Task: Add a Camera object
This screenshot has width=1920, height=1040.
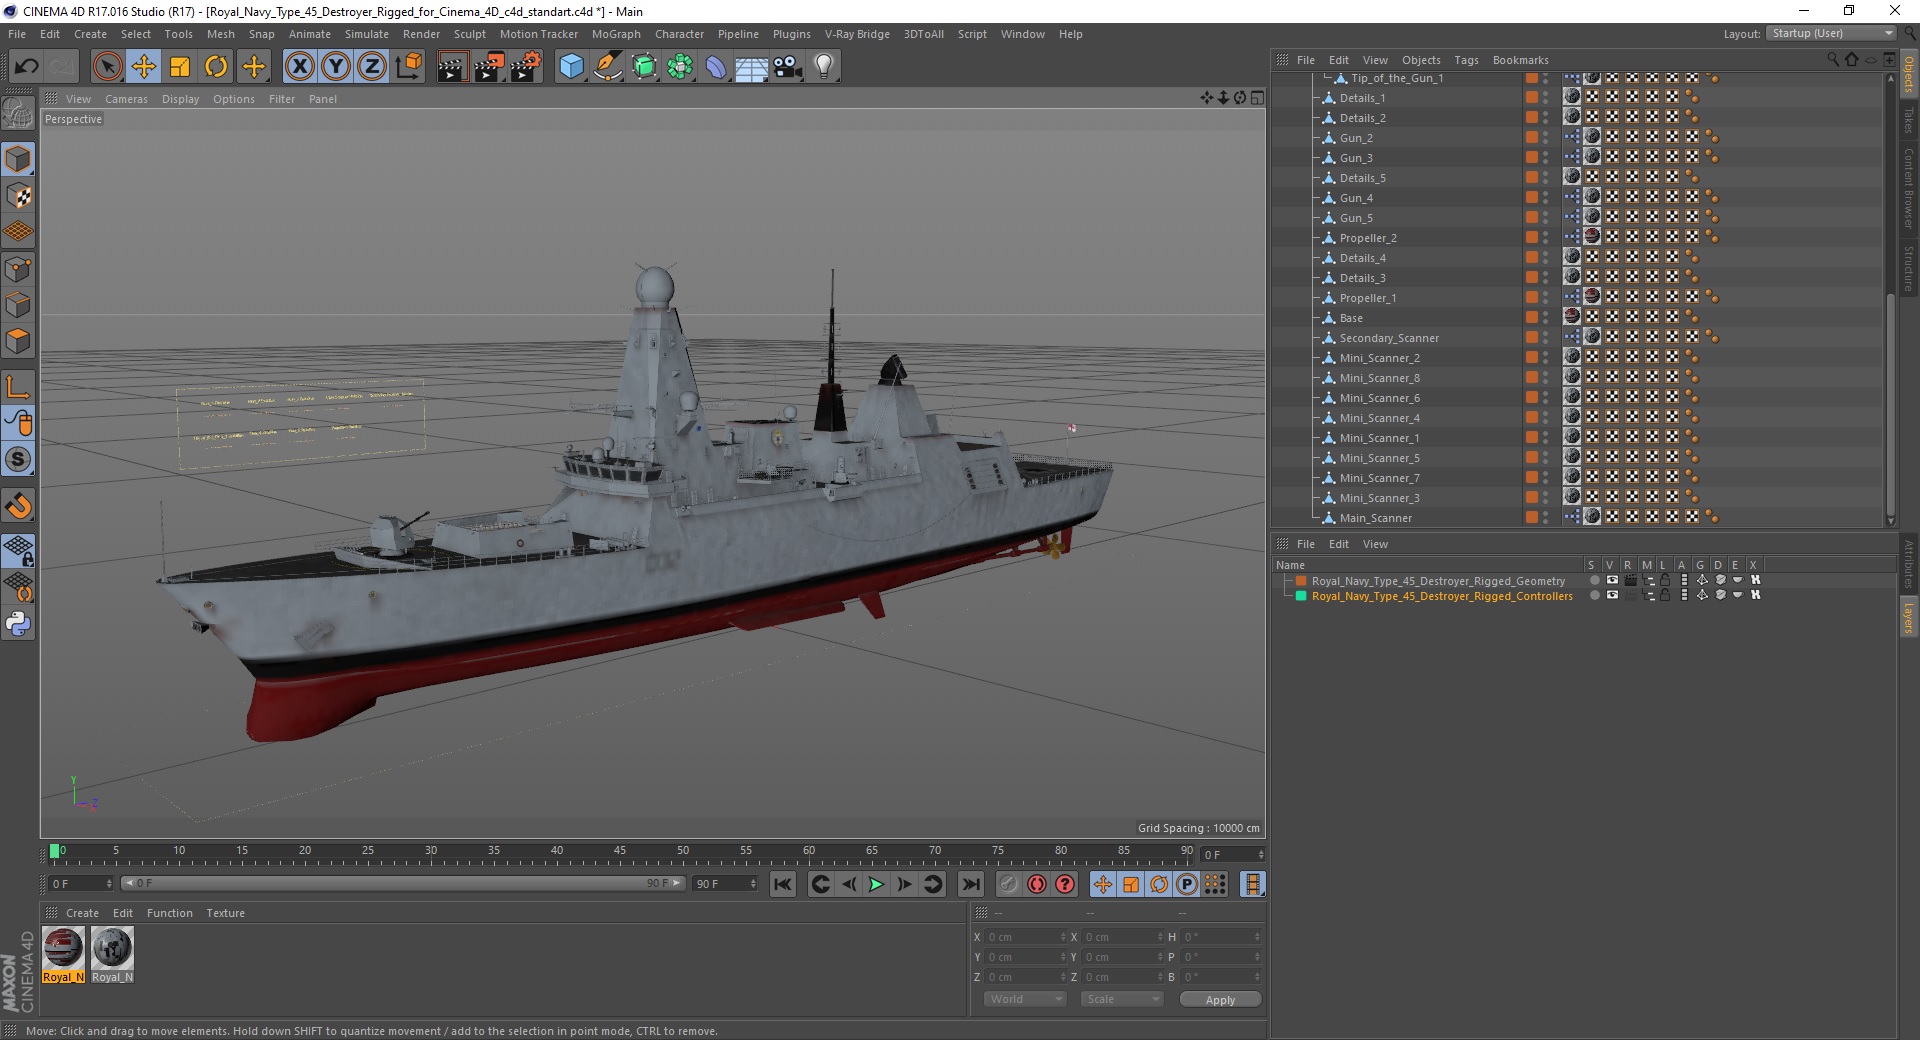Action: coord(788,67)
